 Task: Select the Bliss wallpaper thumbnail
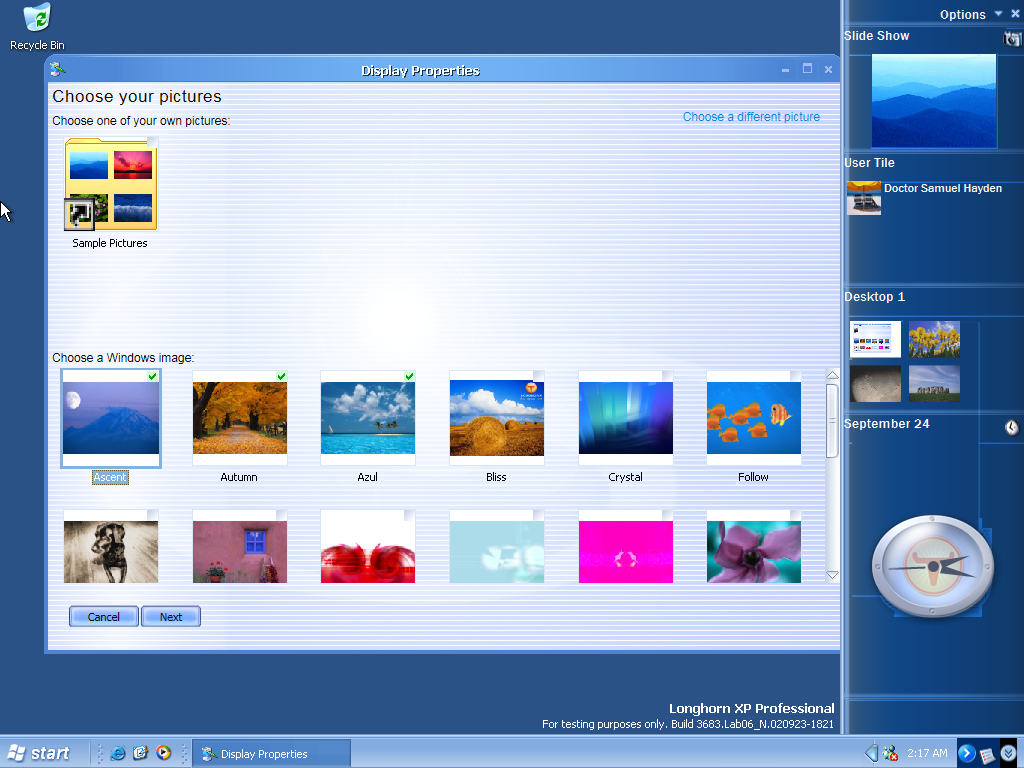point(497,418)
